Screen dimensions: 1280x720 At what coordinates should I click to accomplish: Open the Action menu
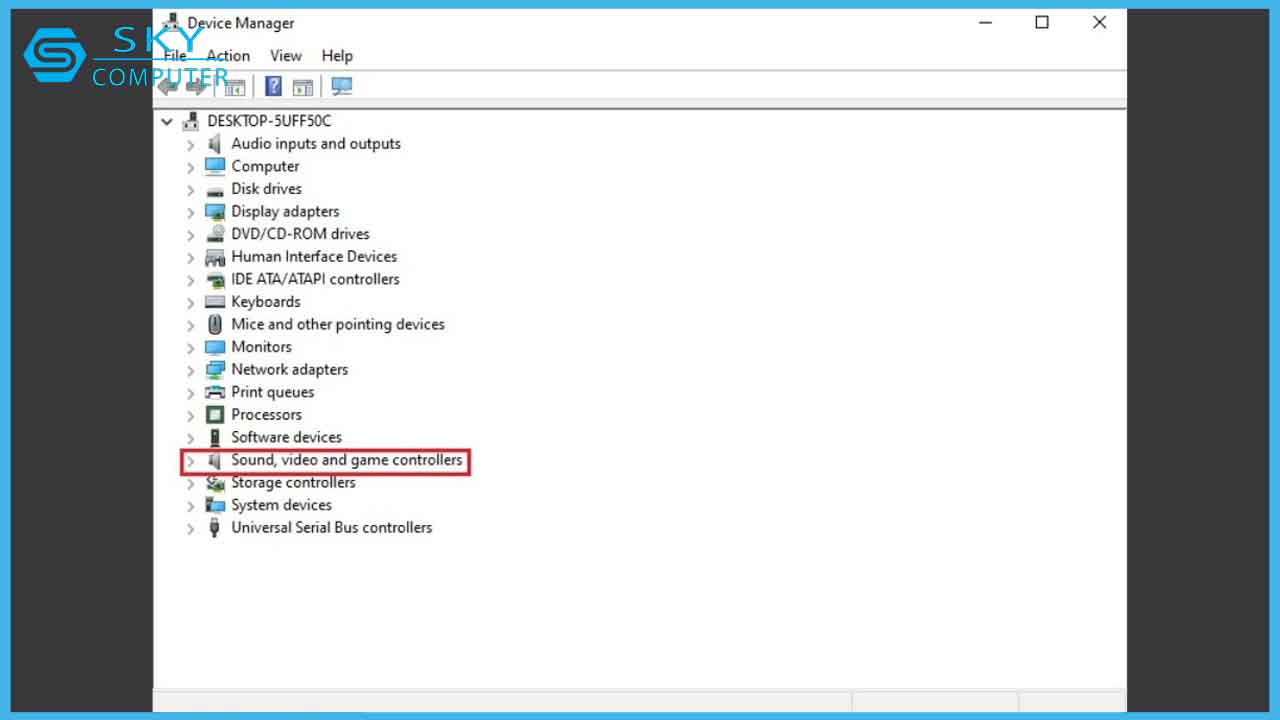click(x=228, y=56)
